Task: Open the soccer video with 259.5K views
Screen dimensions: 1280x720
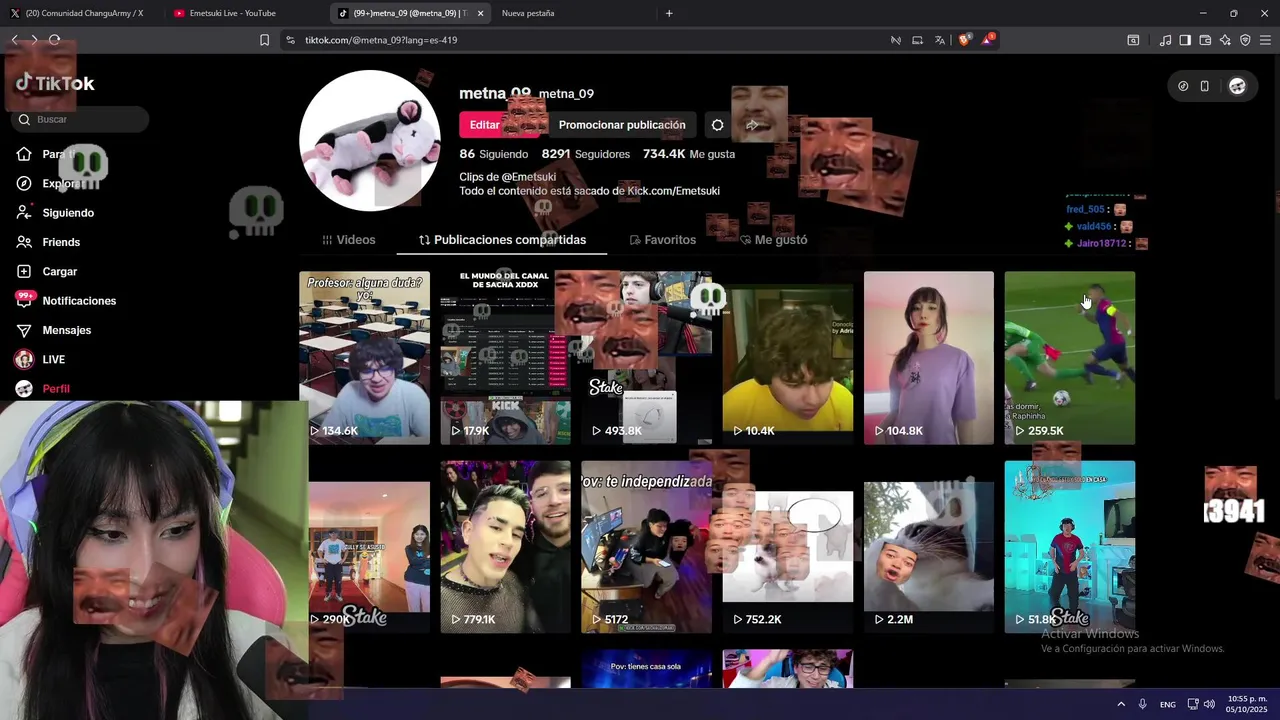Action: pyautogui.click(x=1070, y=357)
